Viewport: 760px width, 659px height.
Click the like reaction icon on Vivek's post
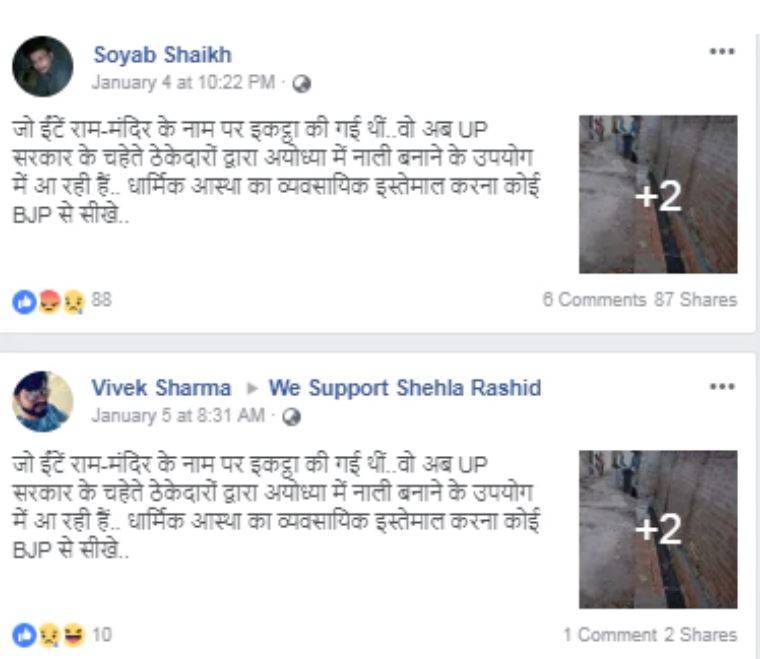24,635
